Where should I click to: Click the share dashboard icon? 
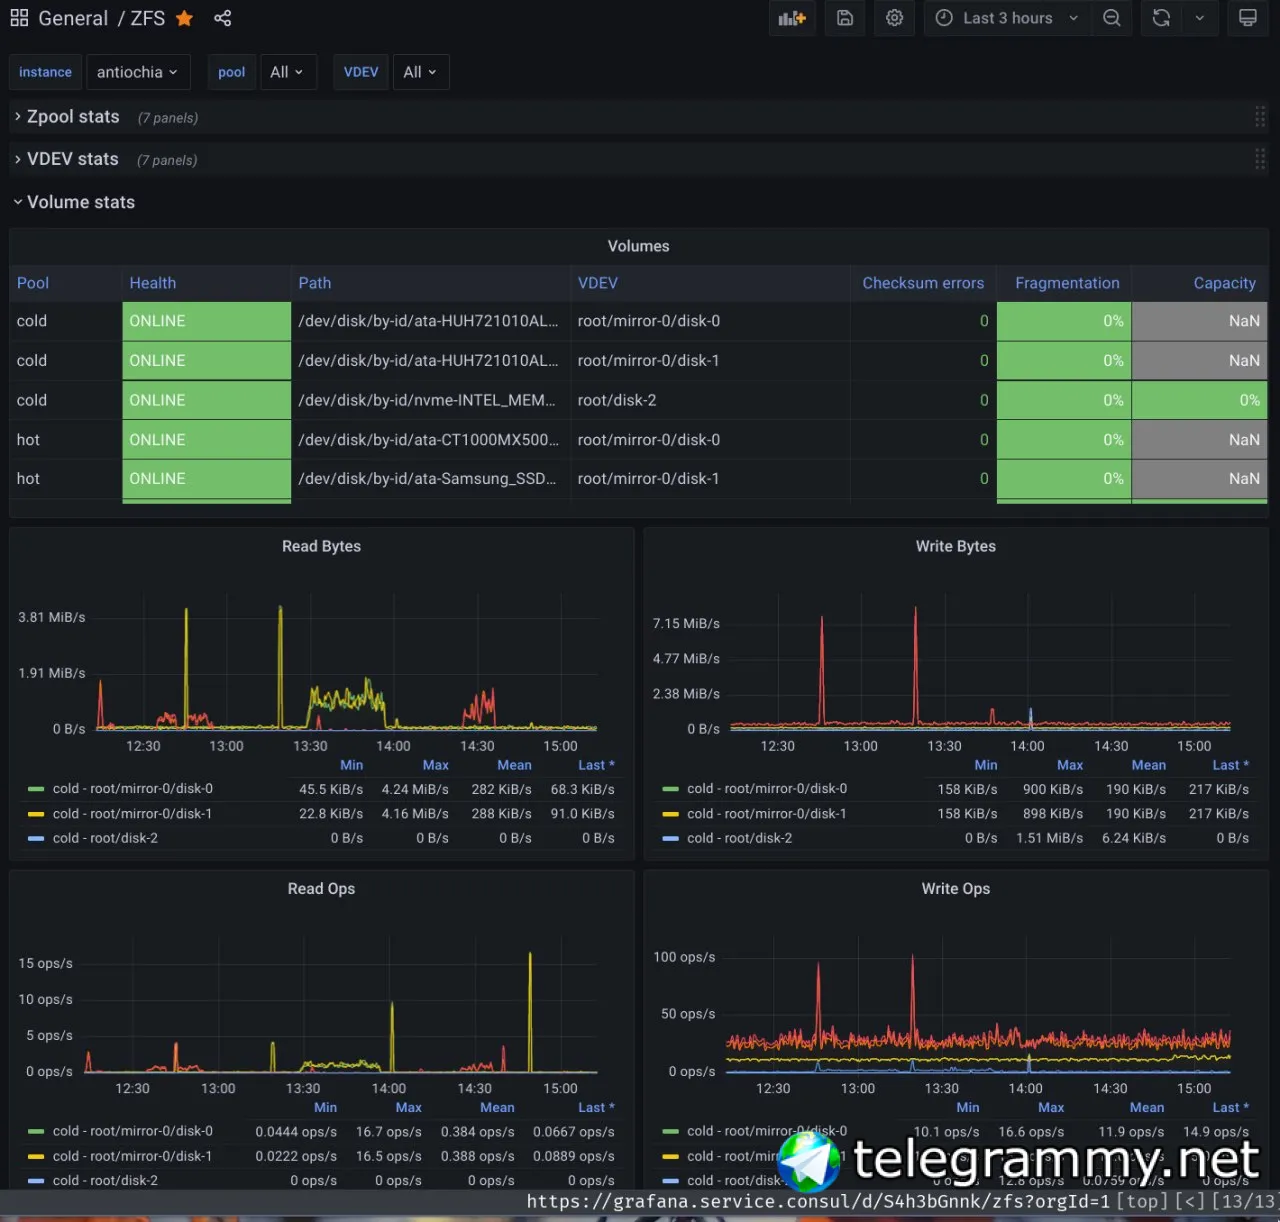(222, 18)
